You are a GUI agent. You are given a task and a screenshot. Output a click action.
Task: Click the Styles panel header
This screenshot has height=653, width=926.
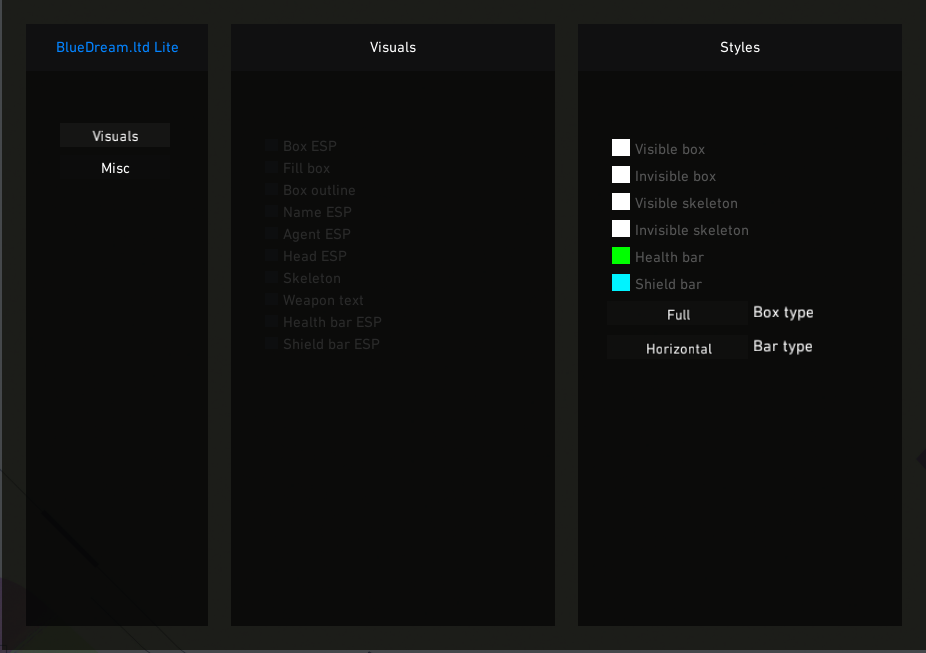coord(739,47)
